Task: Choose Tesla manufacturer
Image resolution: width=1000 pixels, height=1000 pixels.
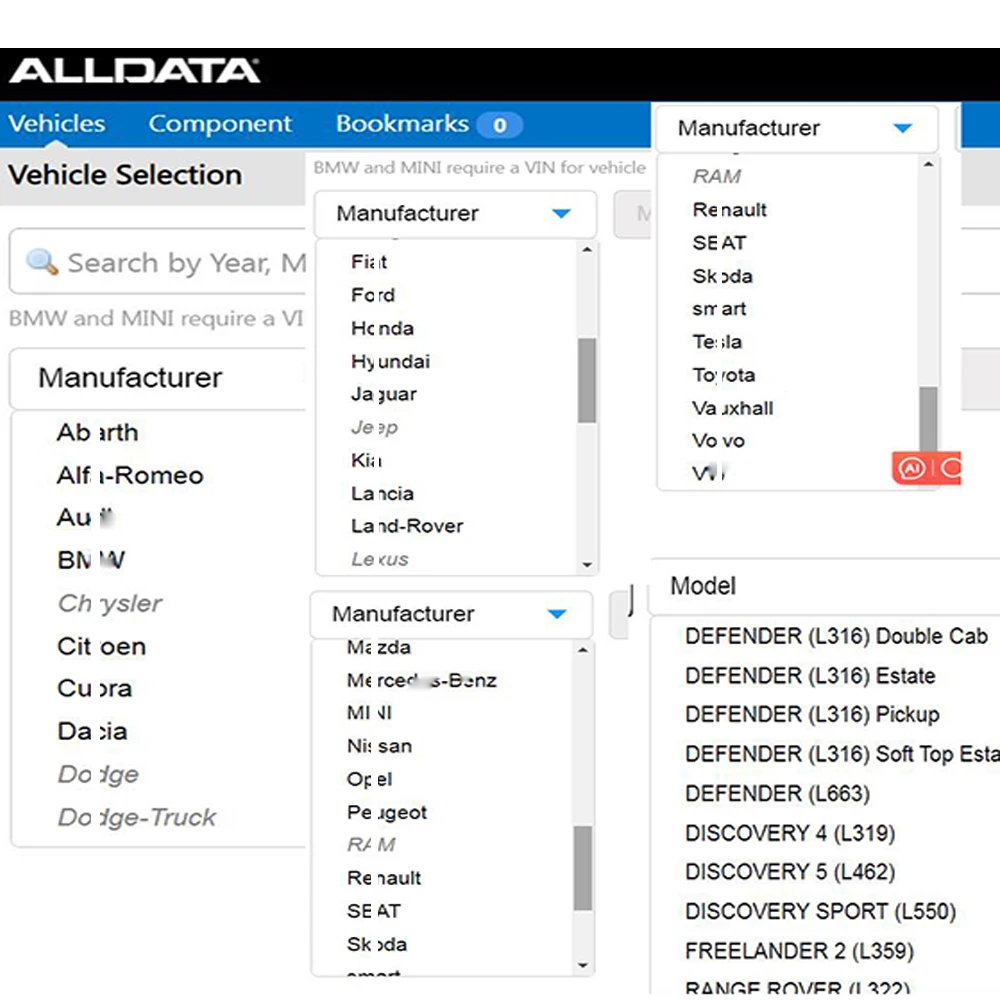Action: pos(717,342)
